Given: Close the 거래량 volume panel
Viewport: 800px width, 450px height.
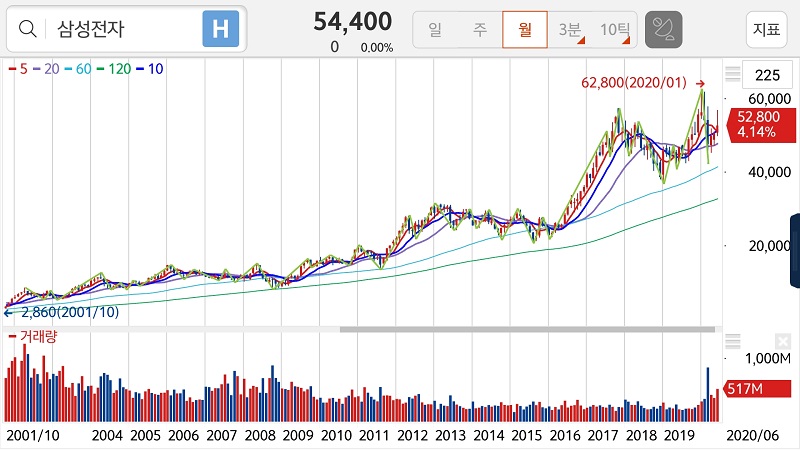Looking at the screenshot, I should pyautogui.click(x=782, y=341).
